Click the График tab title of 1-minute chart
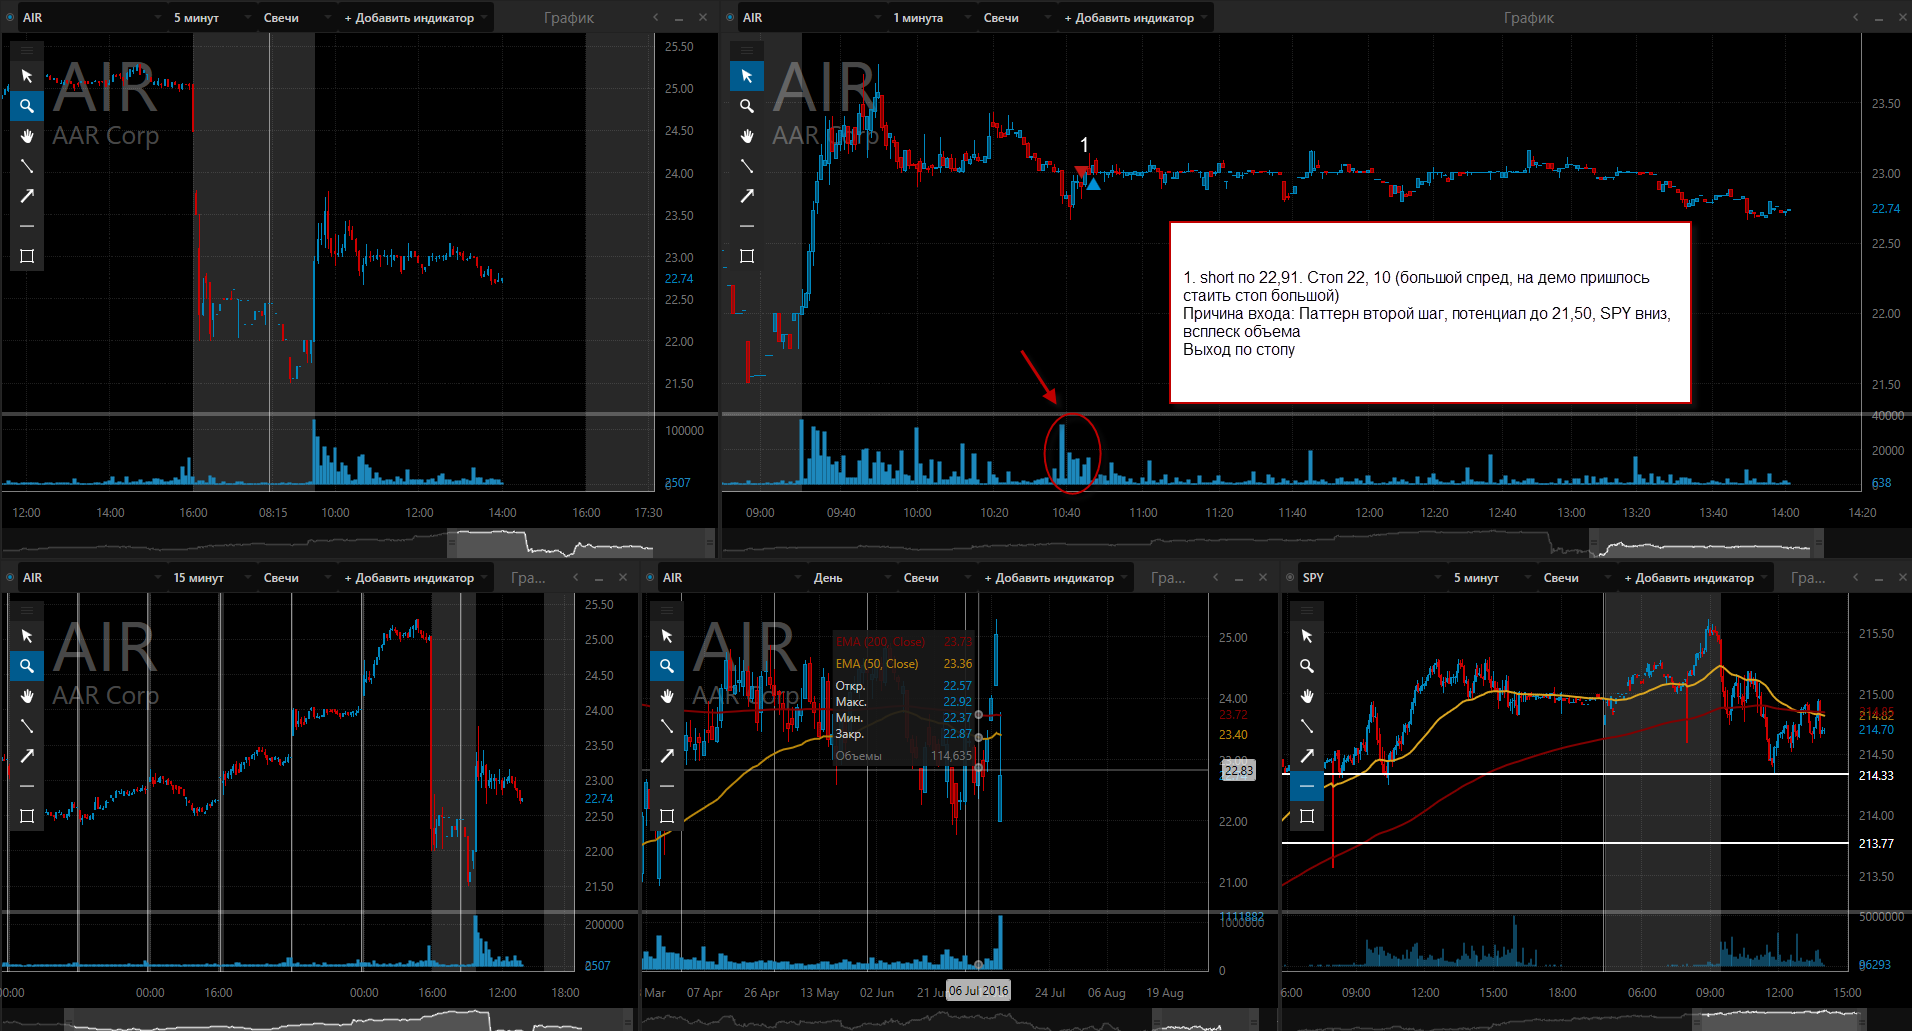The width and height of the screenshot is (1912, 1031). [1528, 18]
